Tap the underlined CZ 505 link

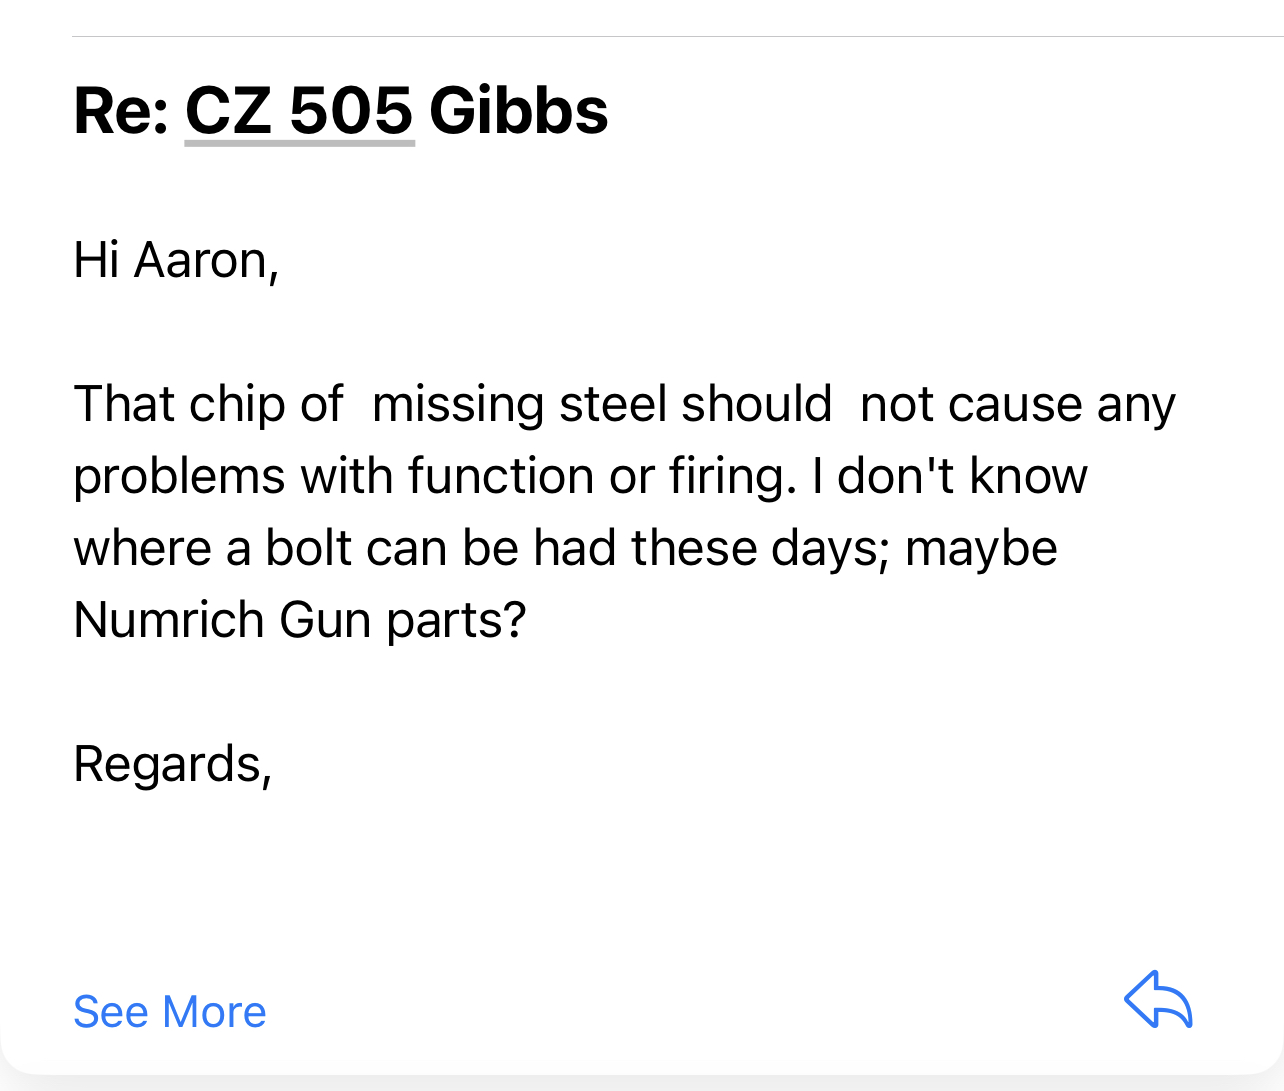[x=299, y=110]
